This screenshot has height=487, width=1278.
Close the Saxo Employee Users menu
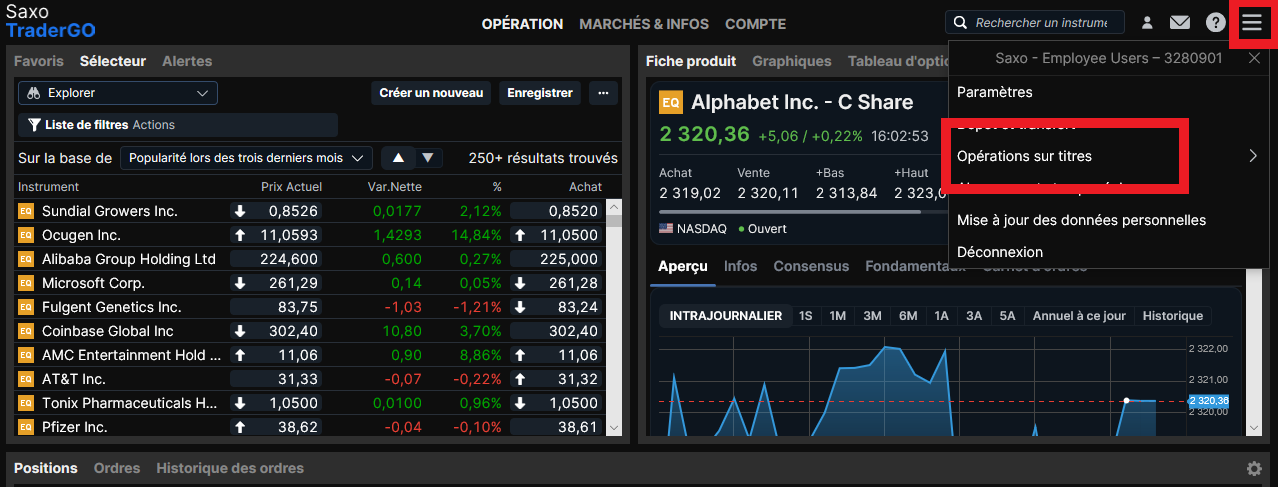tap(1254, 58)
